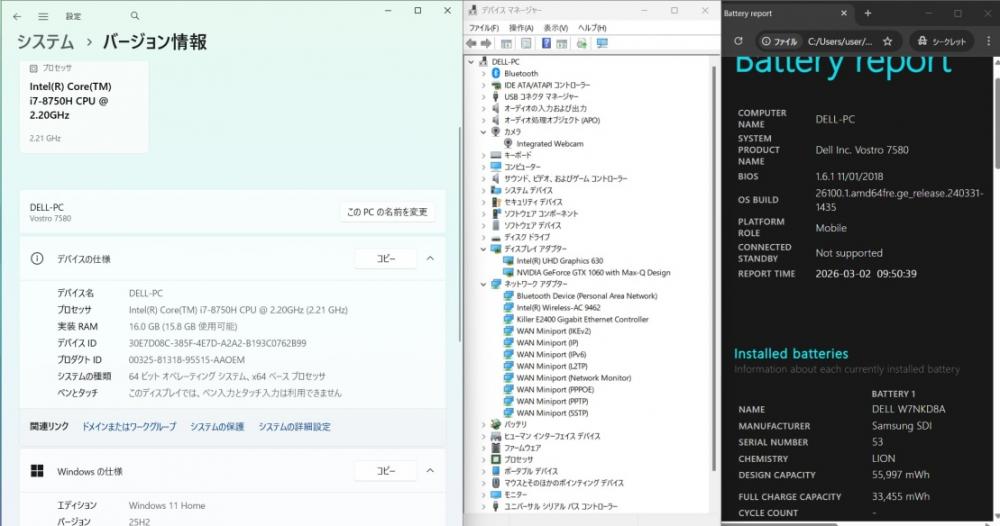This screenshot has width=1000, height=526.
Task: Open the ヘルプ(H) menu in Device Manager
Action: tap(592, 28)
